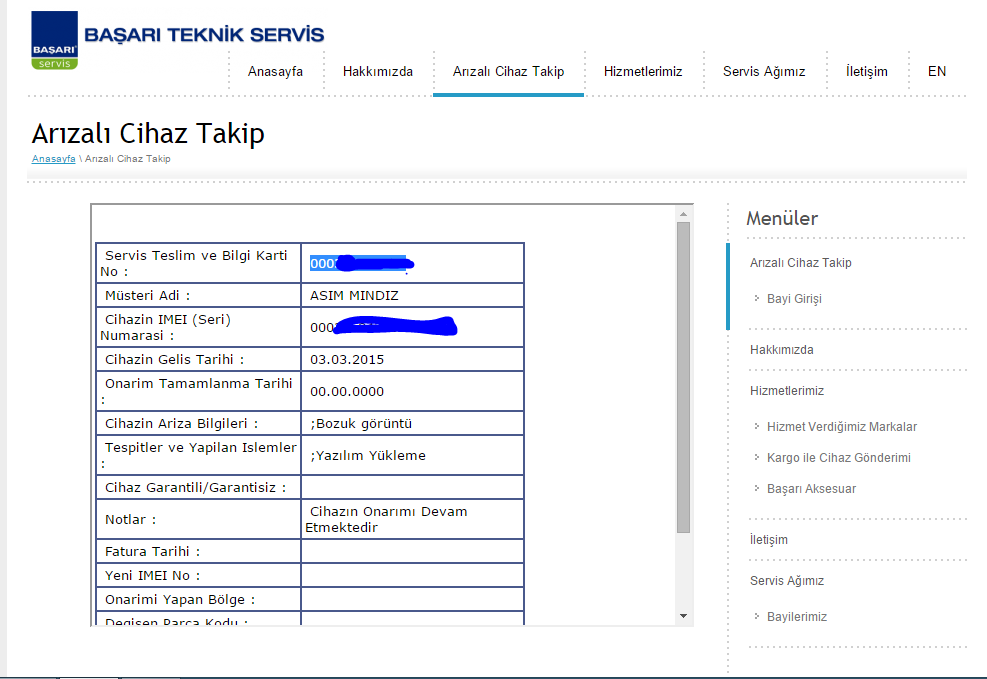Follow the Anasayfa breadcrumb link
Screen dimensions: 987x679
point(54,159)
